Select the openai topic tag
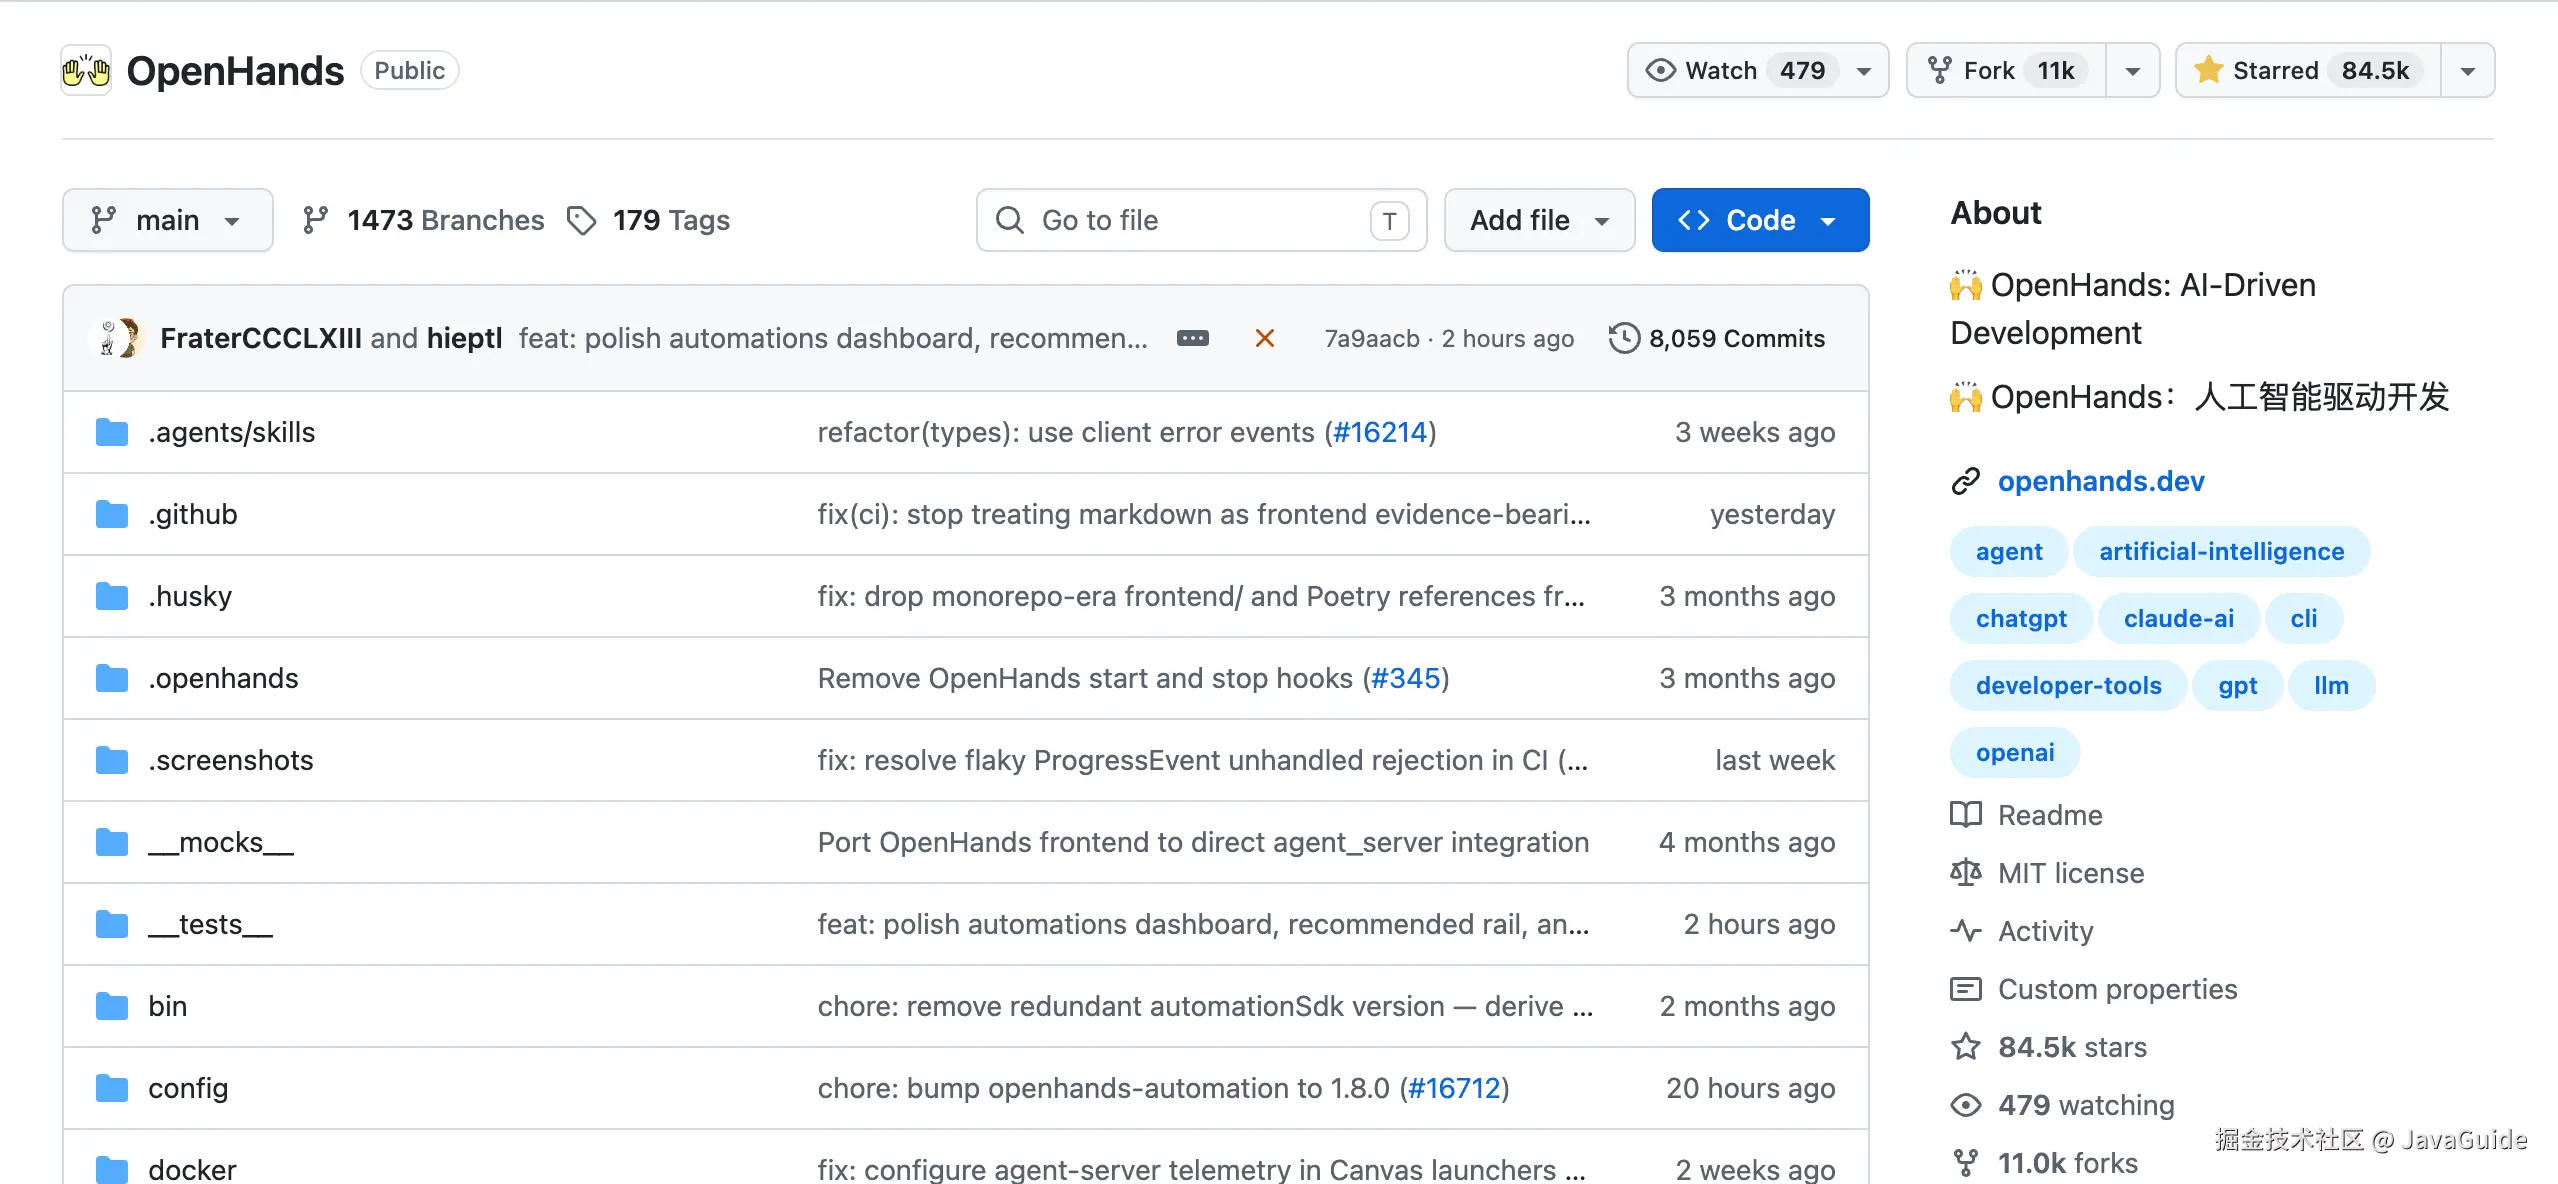Viewport: 2558px width, 1184px height. point(2015,753)
